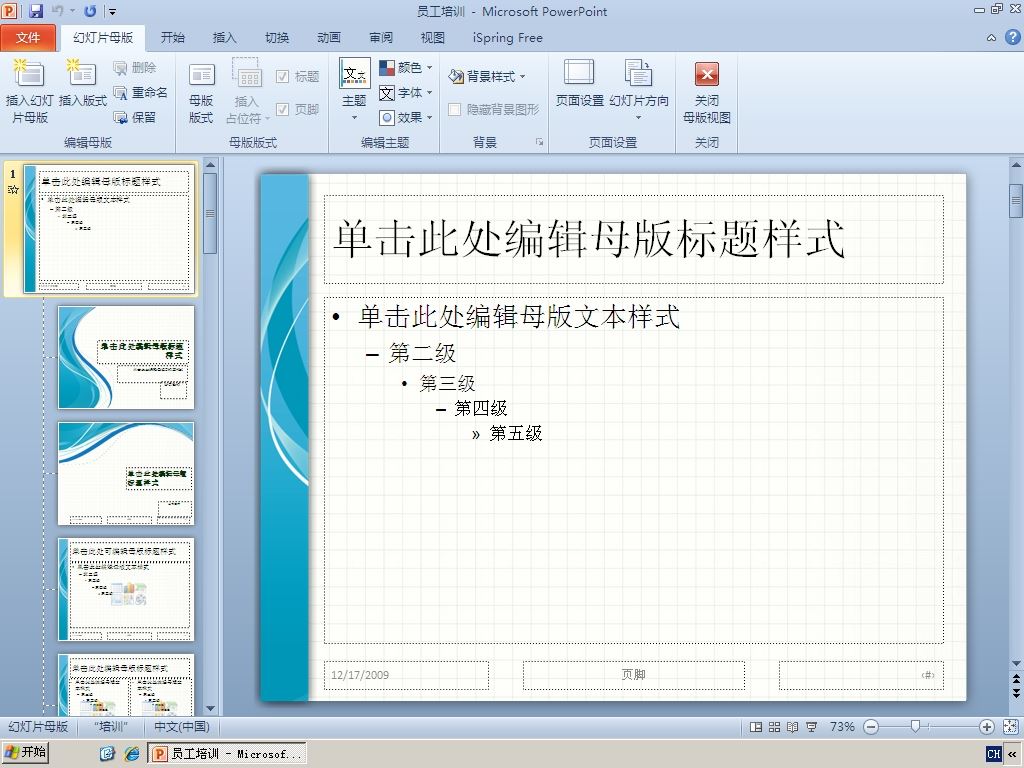Open the 颜色 theme colors dropdown
The width and height of the screenshot is (1024, 768).
click(x=406, y=67)
